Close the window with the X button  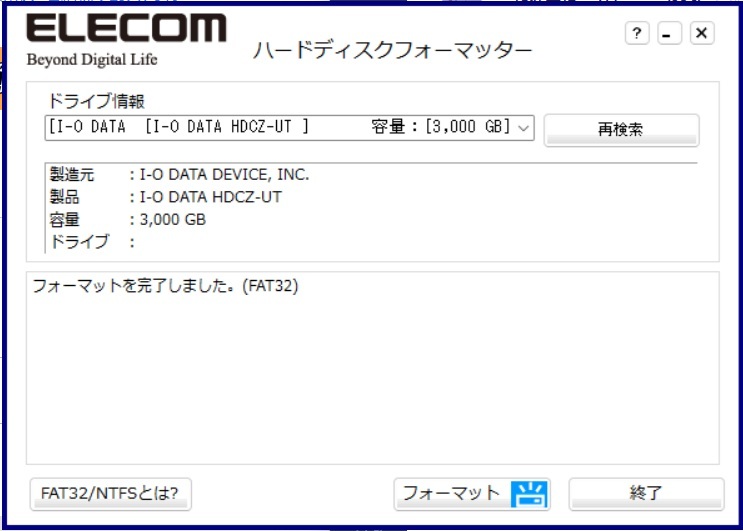pos(702,33)
